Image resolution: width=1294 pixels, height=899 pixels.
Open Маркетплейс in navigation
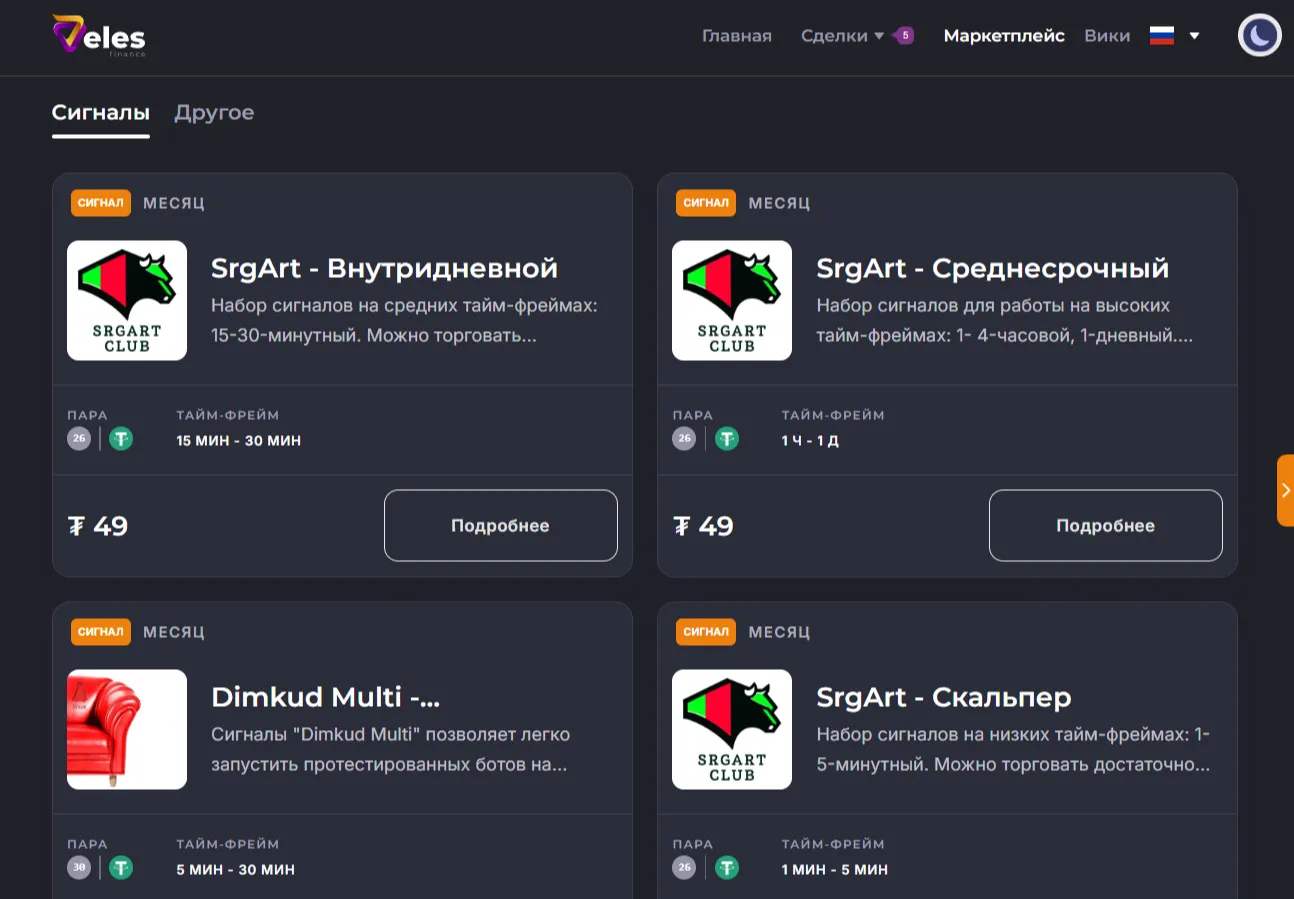(x=1003, y=36)
